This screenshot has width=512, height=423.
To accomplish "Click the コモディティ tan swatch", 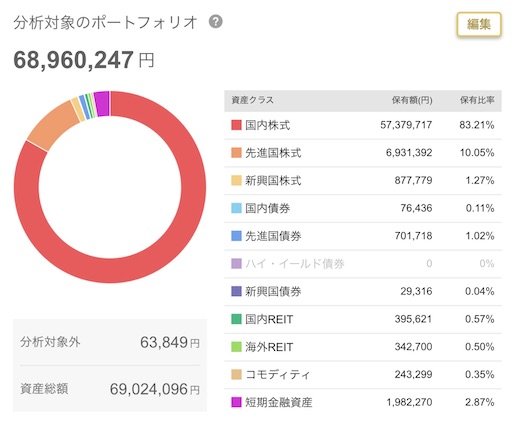I will (x=236, y=374).
